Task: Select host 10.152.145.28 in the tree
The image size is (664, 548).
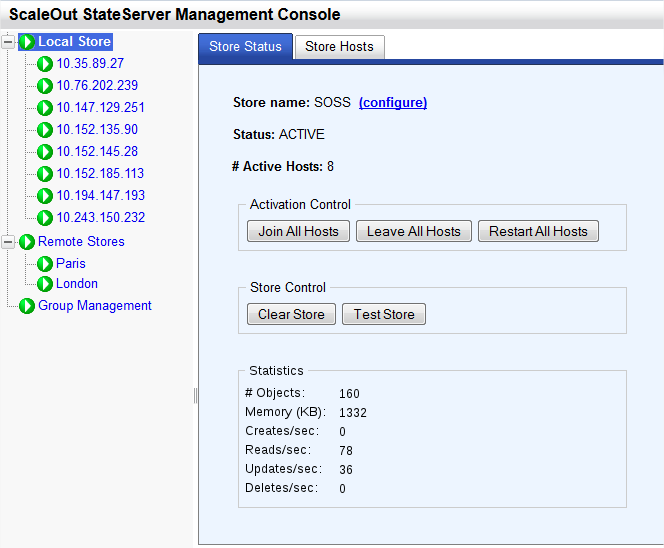Action: click(97, 152)
